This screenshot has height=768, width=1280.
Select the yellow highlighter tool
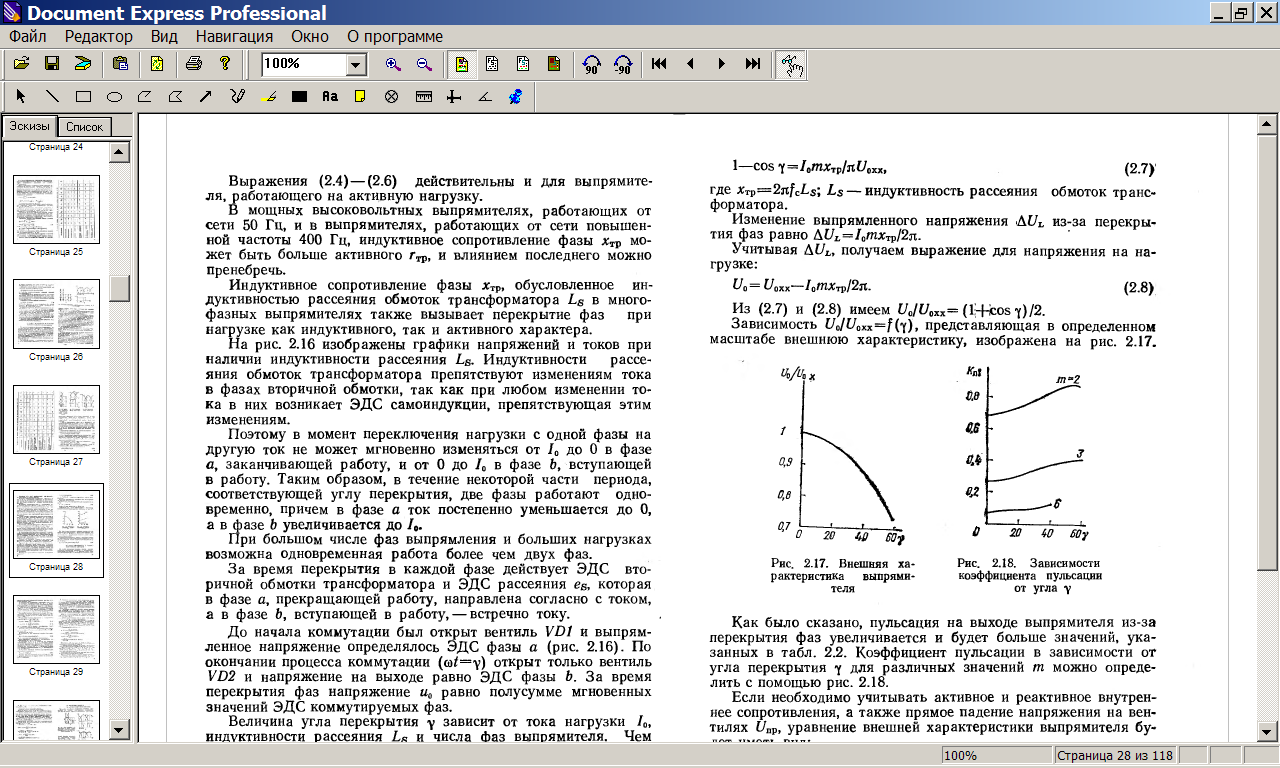coord(268,97)
